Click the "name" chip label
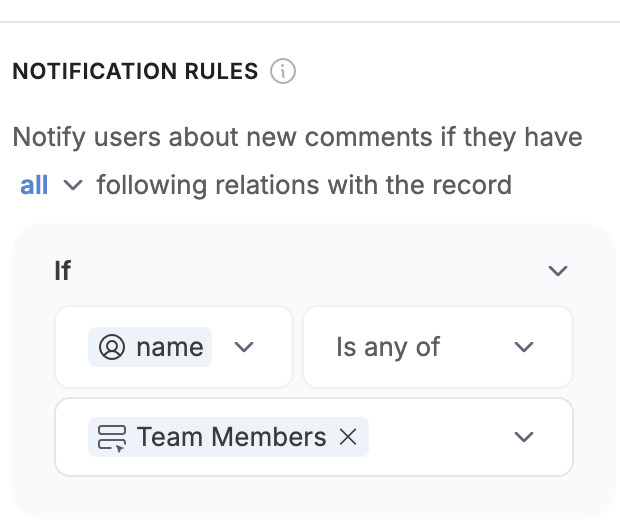The height and width of the screenshot is (528, 620). click(x=169, y=347)
